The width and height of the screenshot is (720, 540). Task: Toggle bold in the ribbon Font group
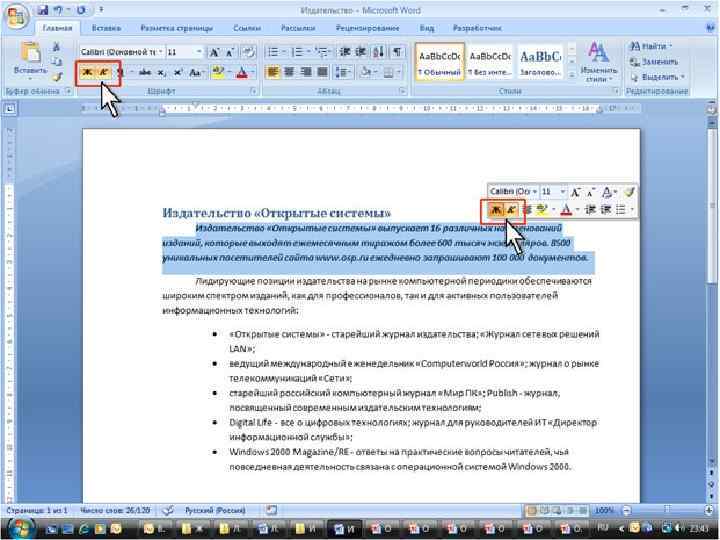click(x=87, y=72)
